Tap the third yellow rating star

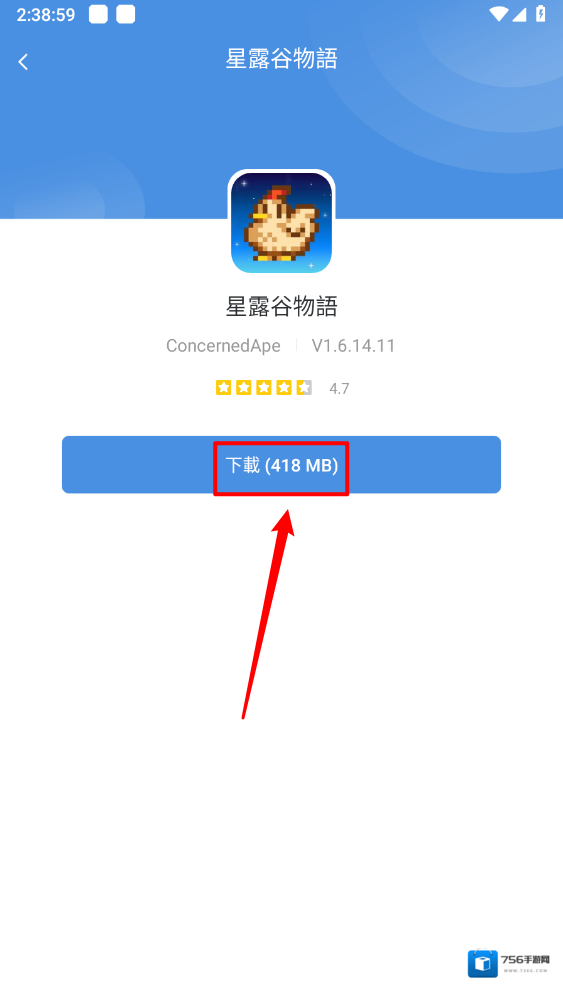point(264,387)
